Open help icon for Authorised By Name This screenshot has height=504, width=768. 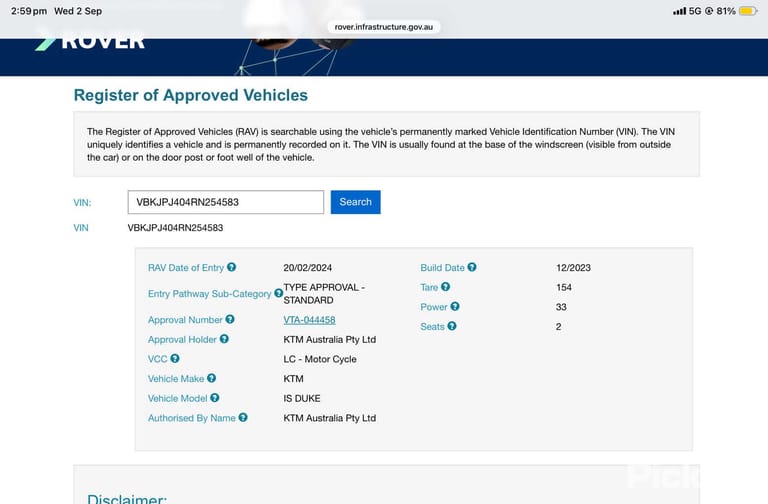243,417
